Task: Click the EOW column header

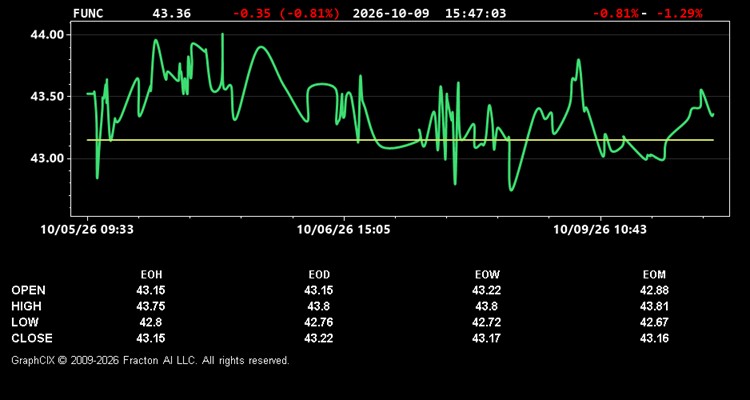Action: pos(487,275)
